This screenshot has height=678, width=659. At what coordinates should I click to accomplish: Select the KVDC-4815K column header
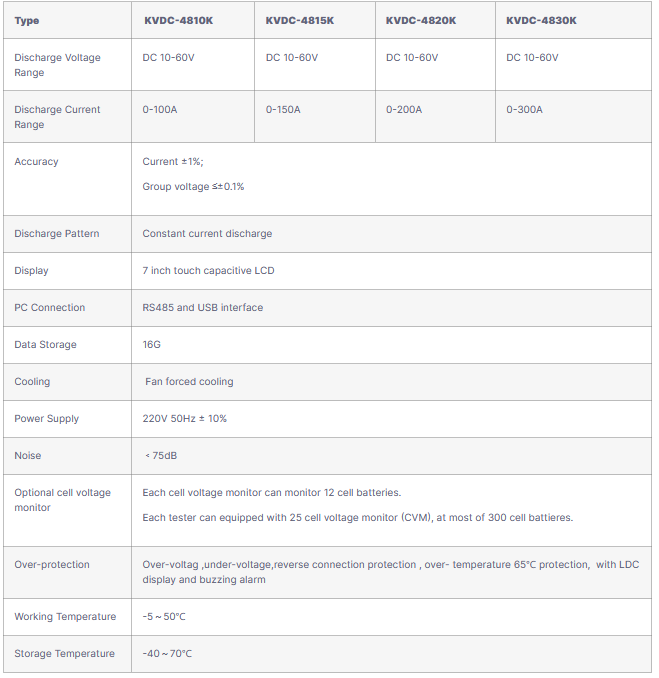click(x=299, y=20)
